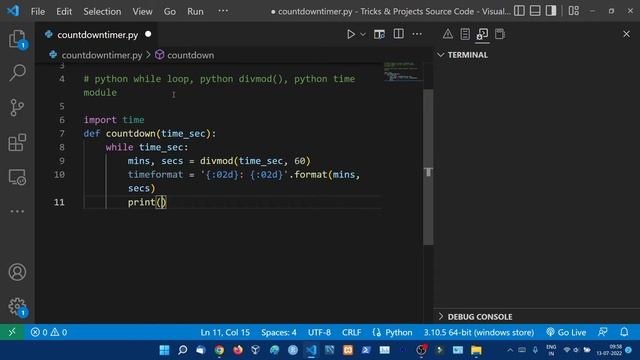This screenshot has height=360, width=640.
Task: Show the Output panel icon
Action: [x=465, y=34]
